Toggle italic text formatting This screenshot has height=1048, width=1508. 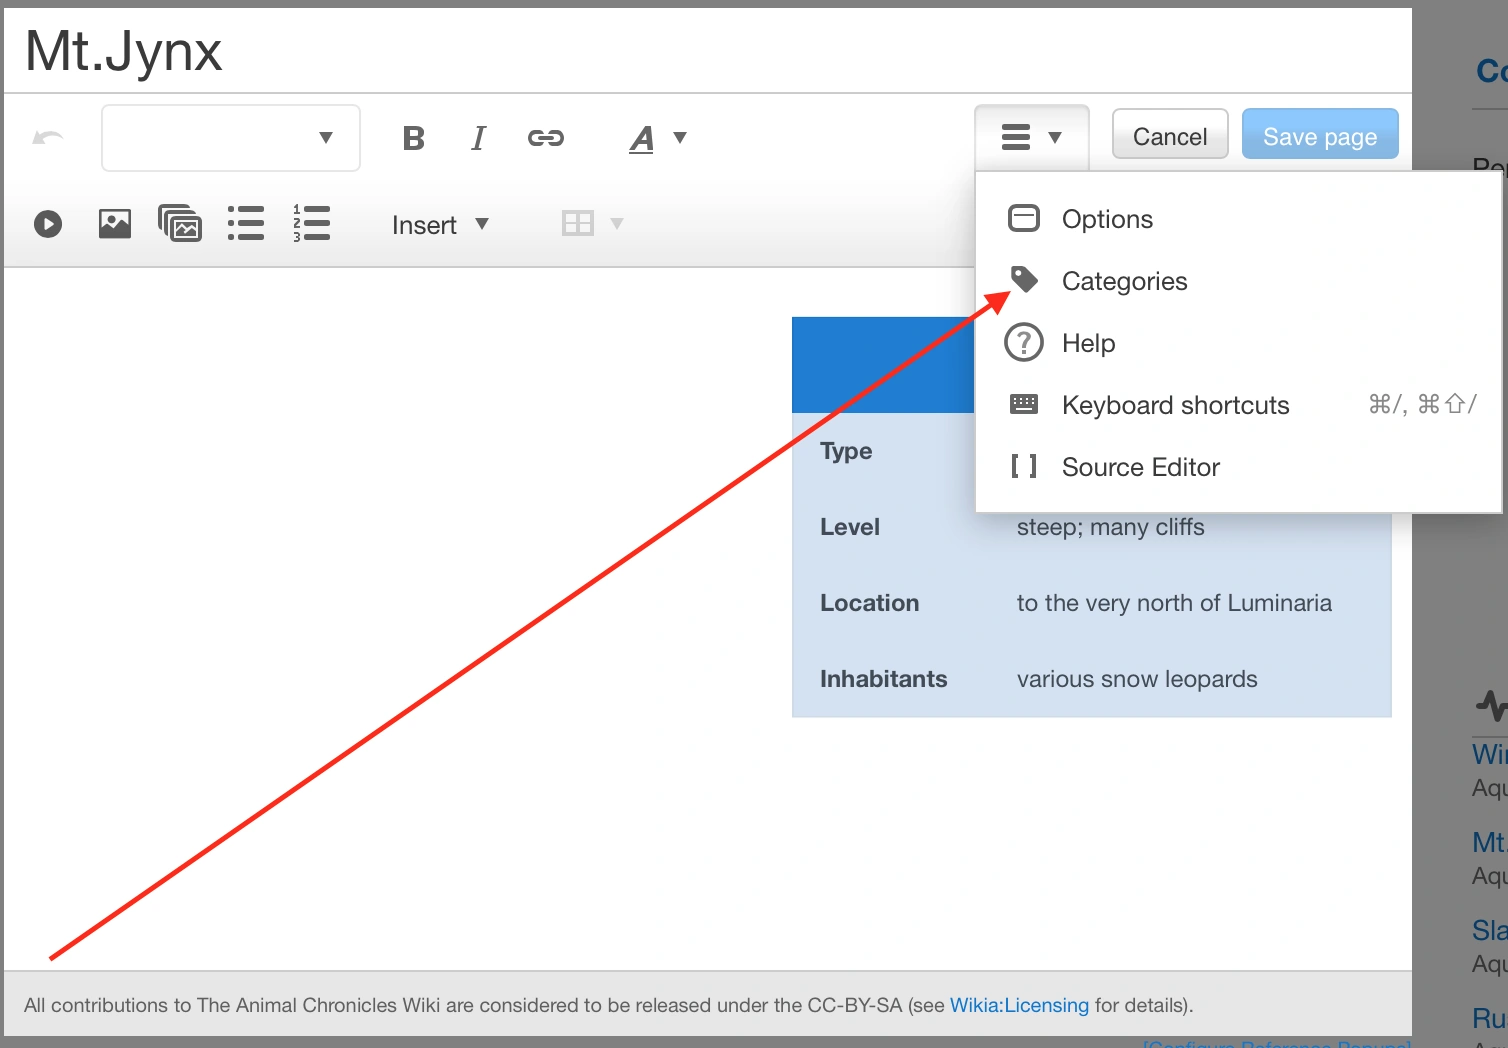[479, 138]
